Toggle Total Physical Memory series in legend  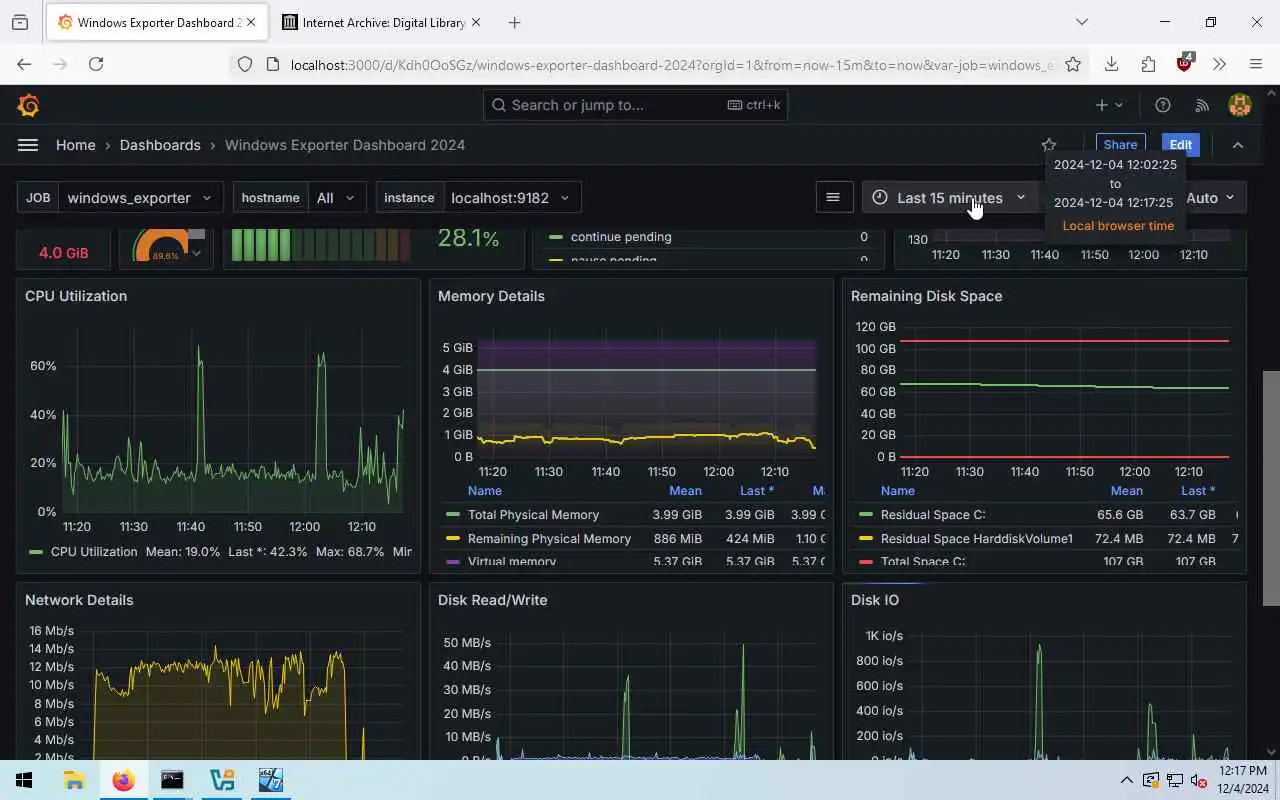(x=533, y=515)
